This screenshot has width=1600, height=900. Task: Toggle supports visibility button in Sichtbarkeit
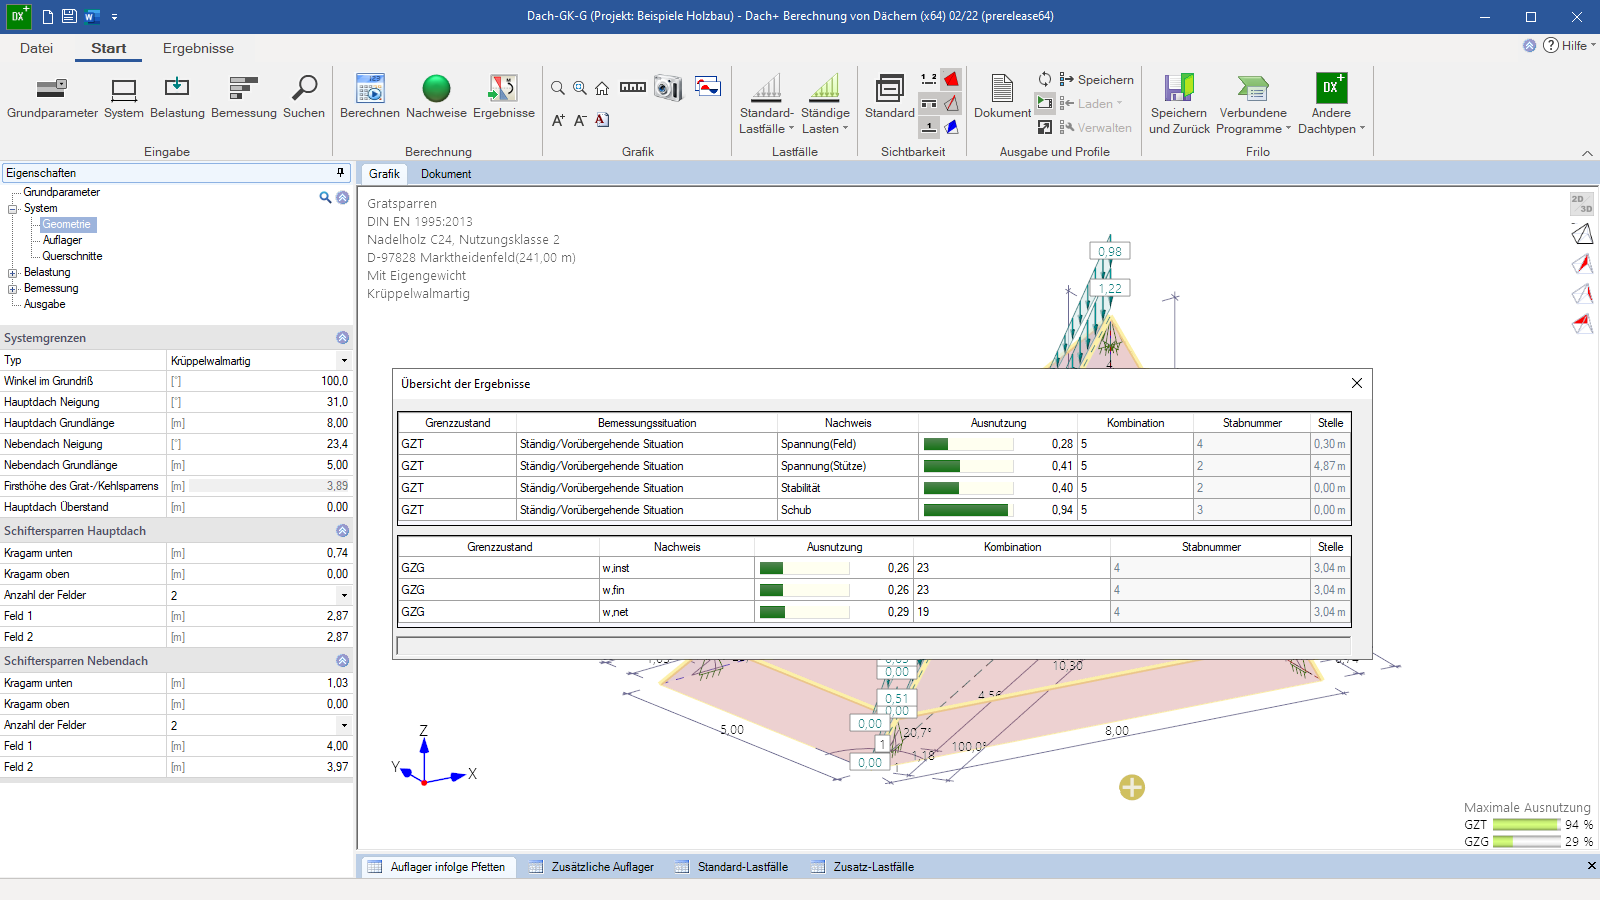click(929, 103)
